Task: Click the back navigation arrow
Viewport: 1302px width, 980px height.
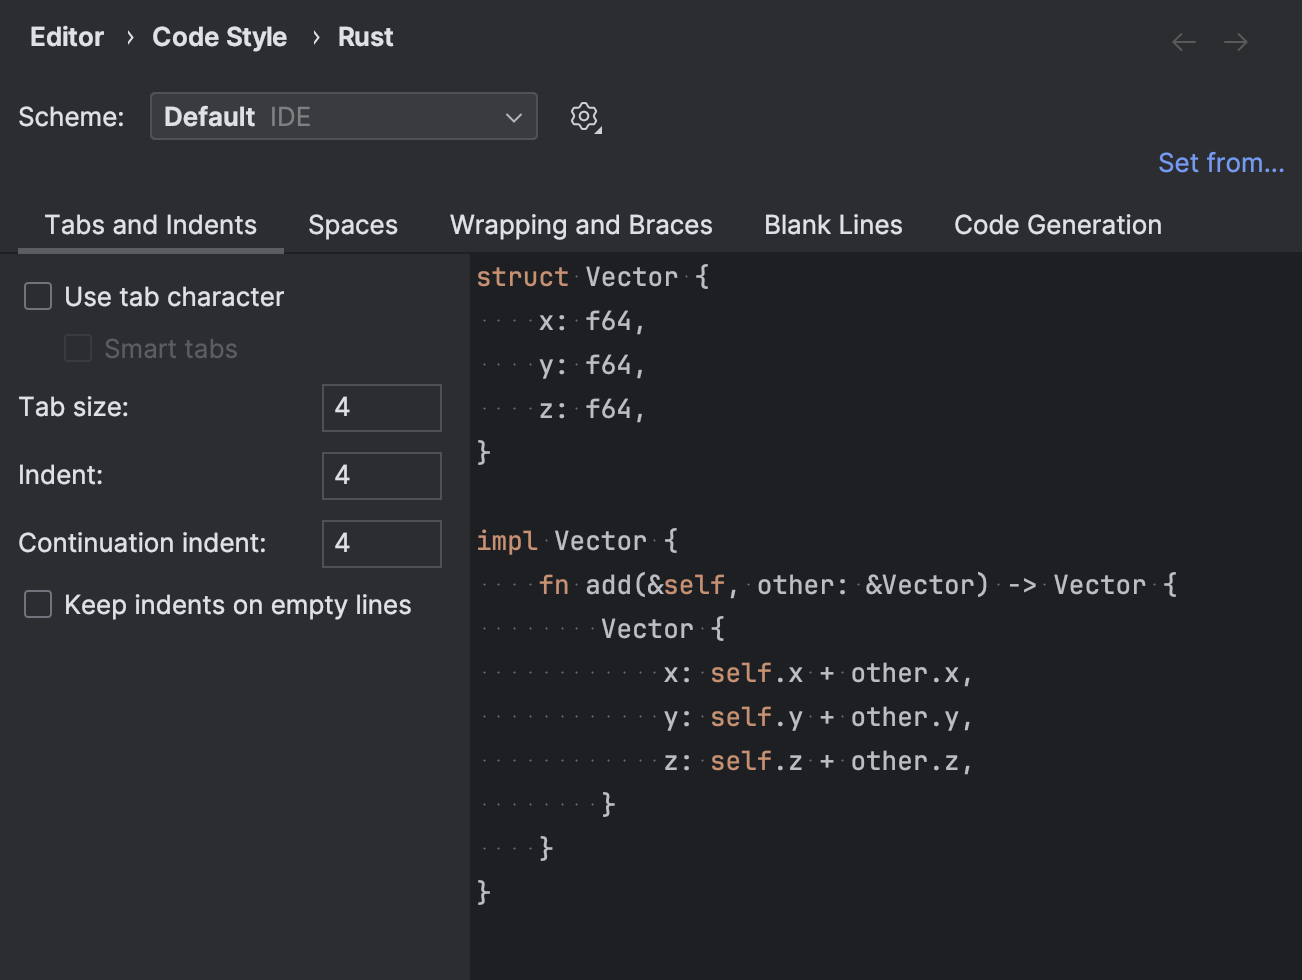Action: [x=1183, y=41]
